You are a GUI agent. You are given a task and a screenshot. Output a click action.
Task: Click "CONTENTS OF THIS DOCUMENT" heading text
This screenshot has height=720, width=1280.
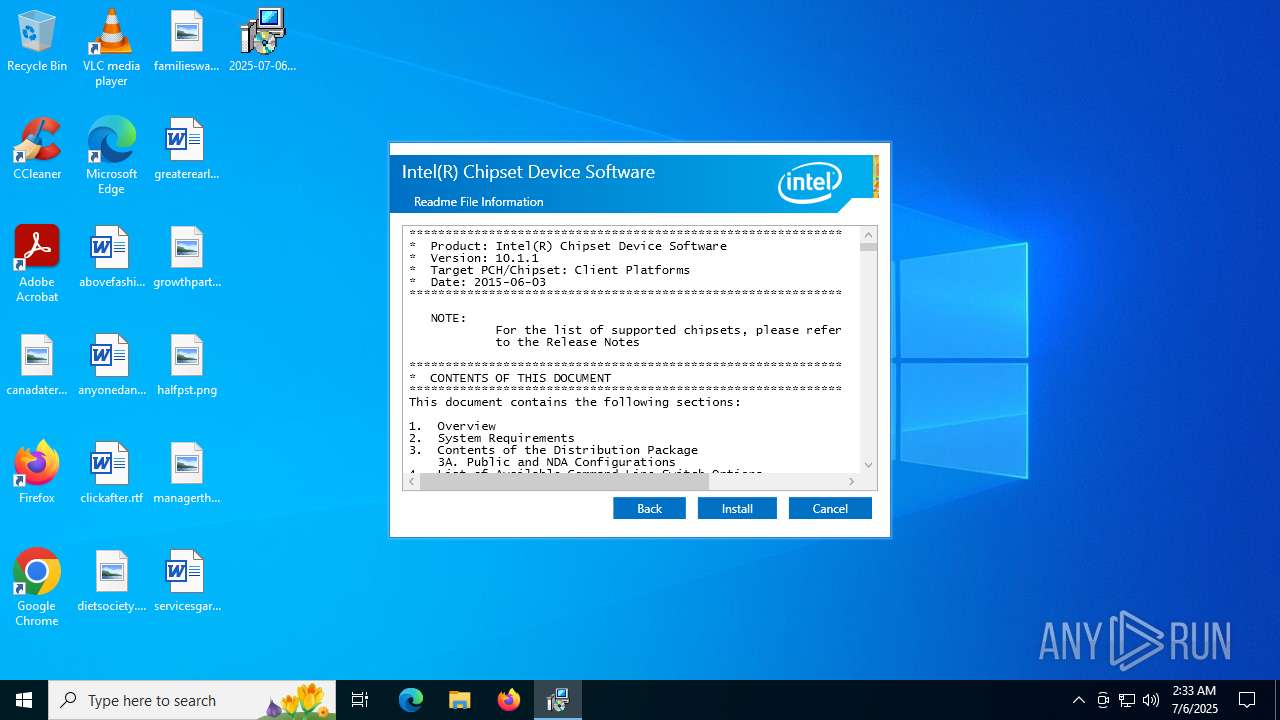point(520,378)
